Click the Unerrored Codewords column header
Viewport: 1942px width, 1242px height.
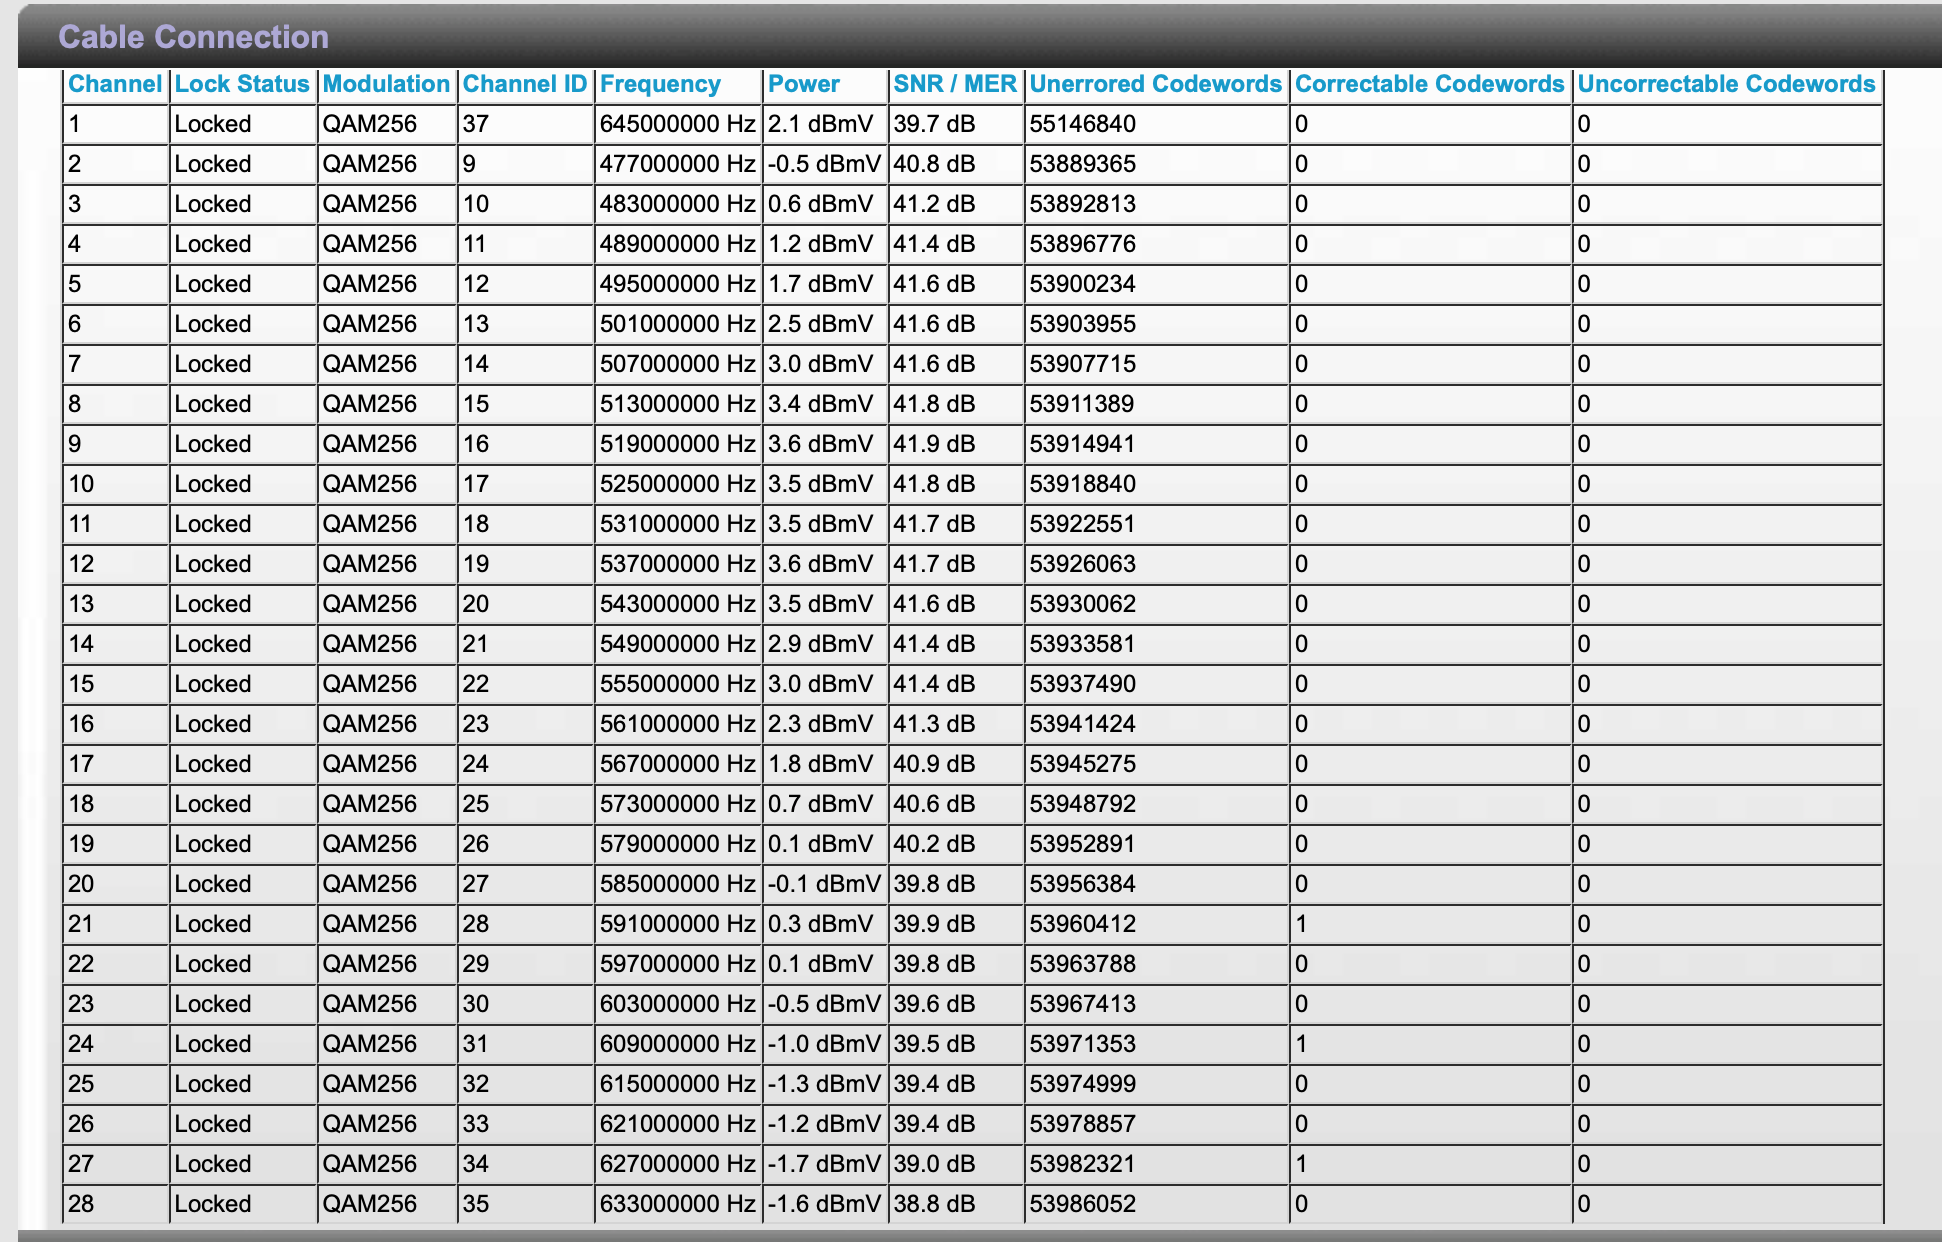click(x=1156, y=84)
